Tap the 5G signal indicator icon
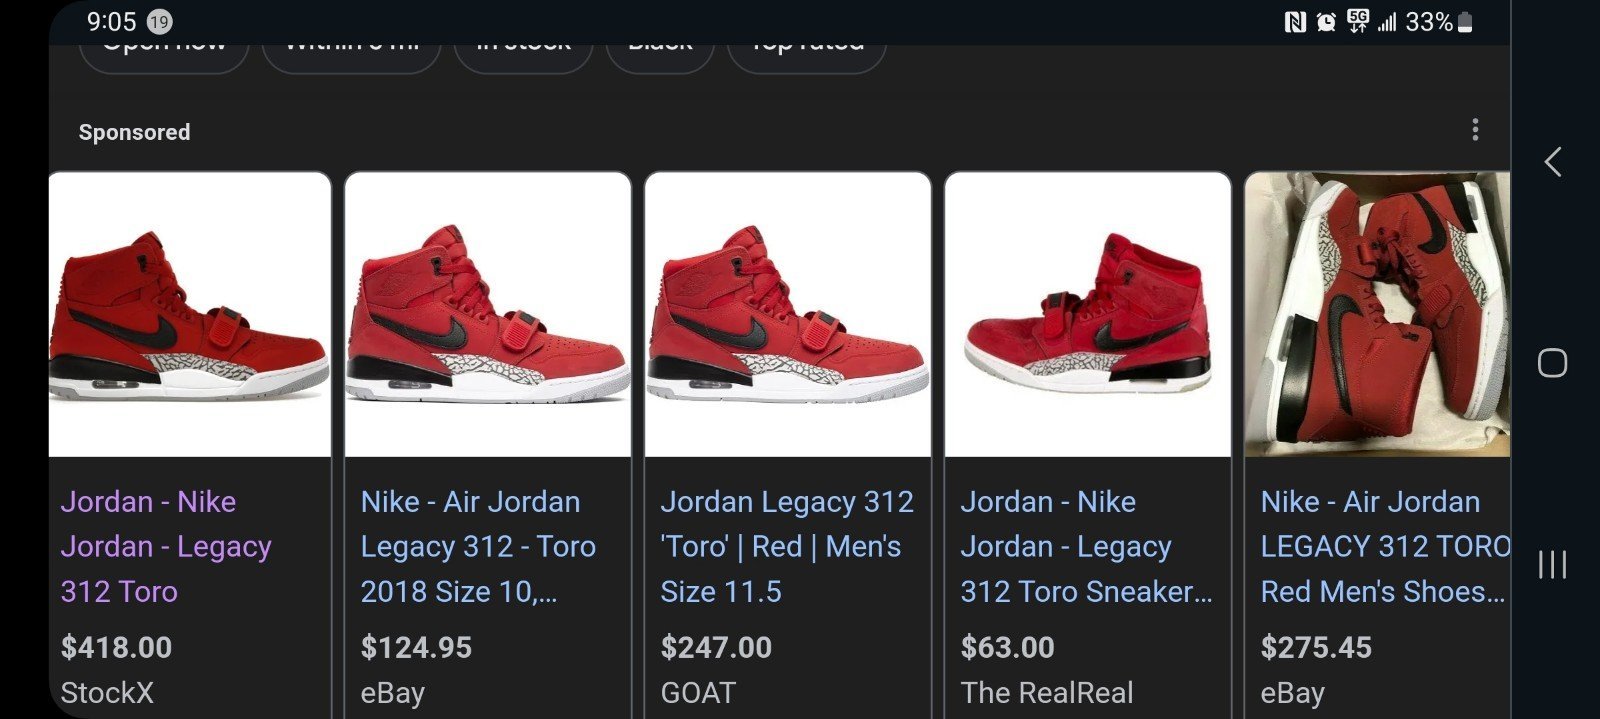This screenshot has width=1600, height=719. point(1357,21)
